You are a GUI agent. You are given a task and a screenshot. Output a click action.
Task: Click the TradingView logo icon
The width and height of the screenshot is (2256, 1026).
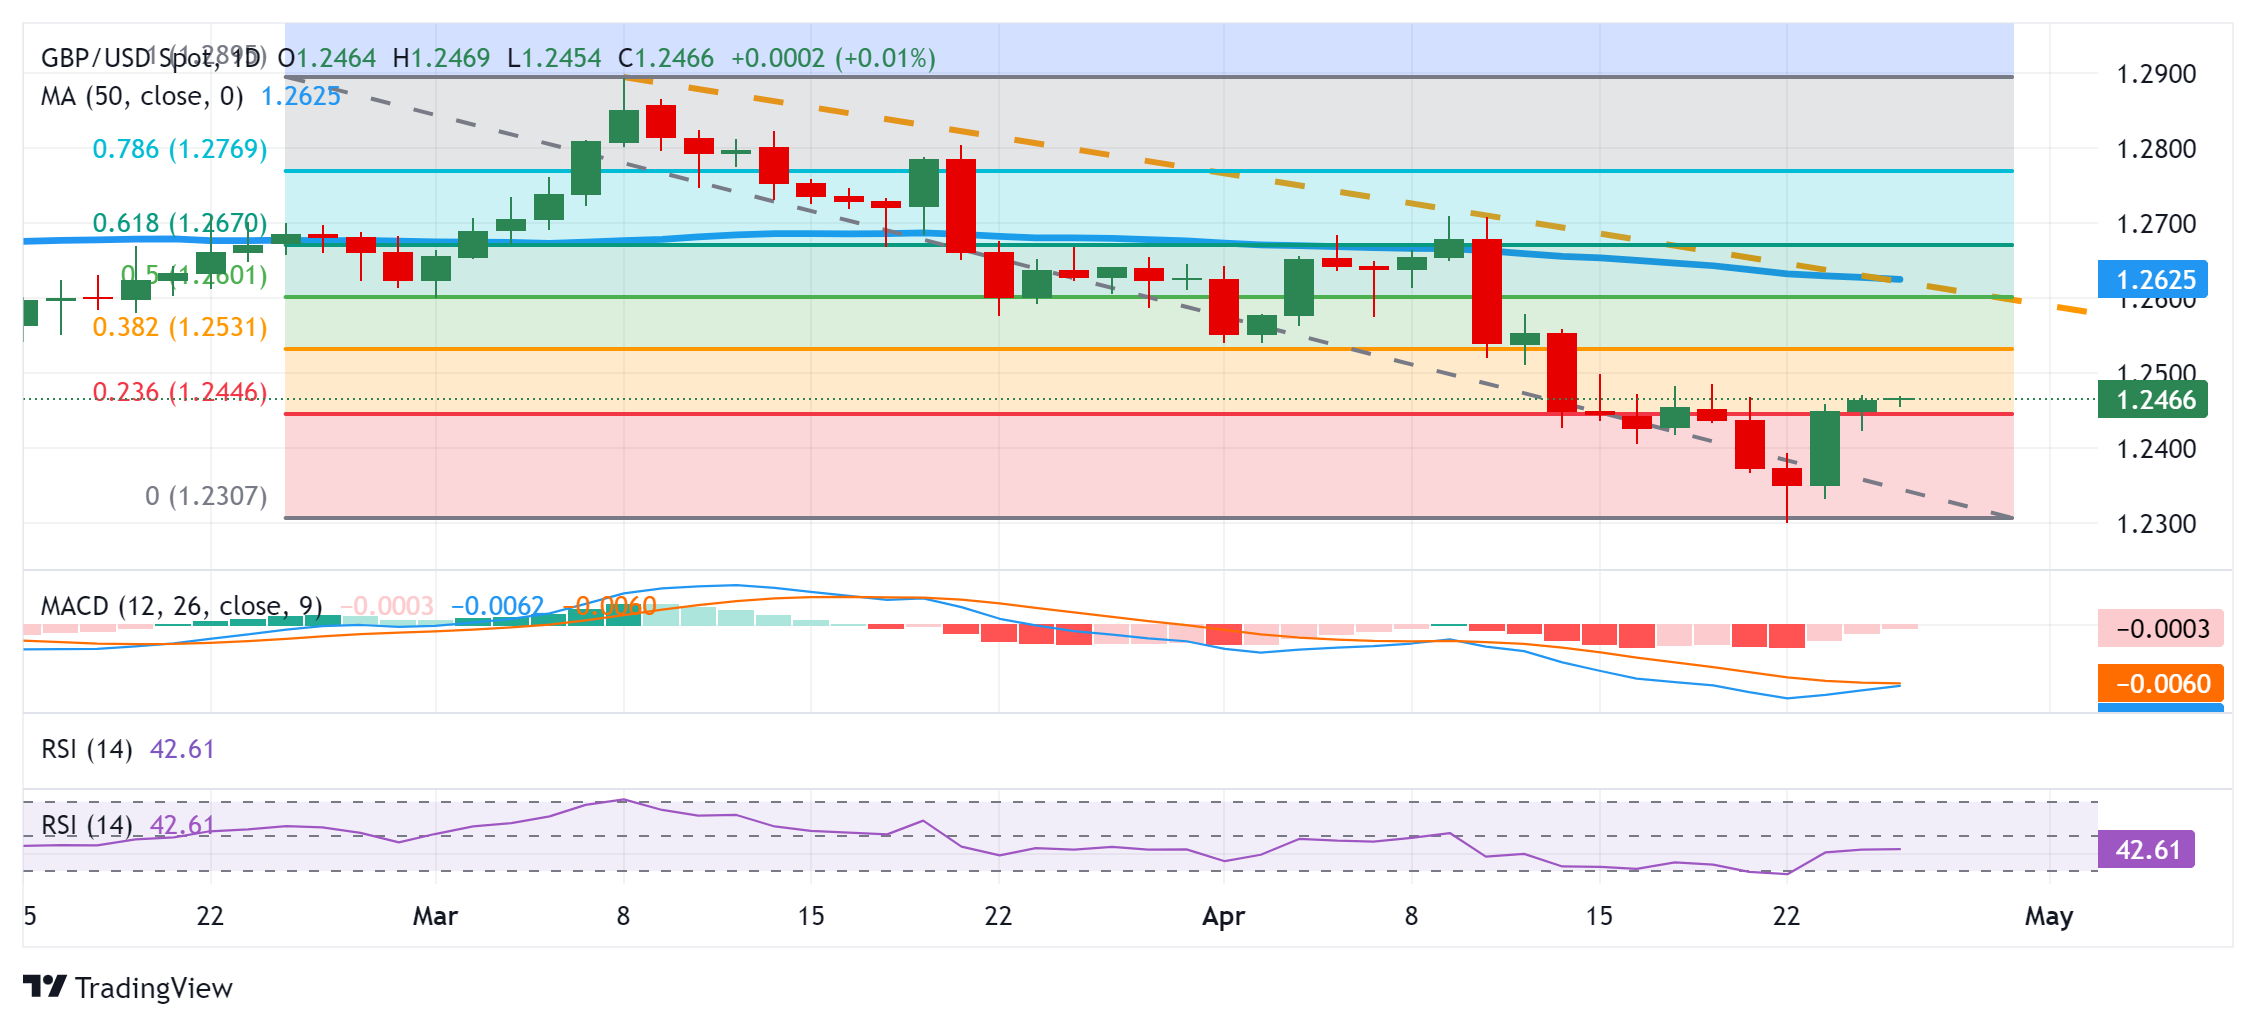tap(45, 987)
